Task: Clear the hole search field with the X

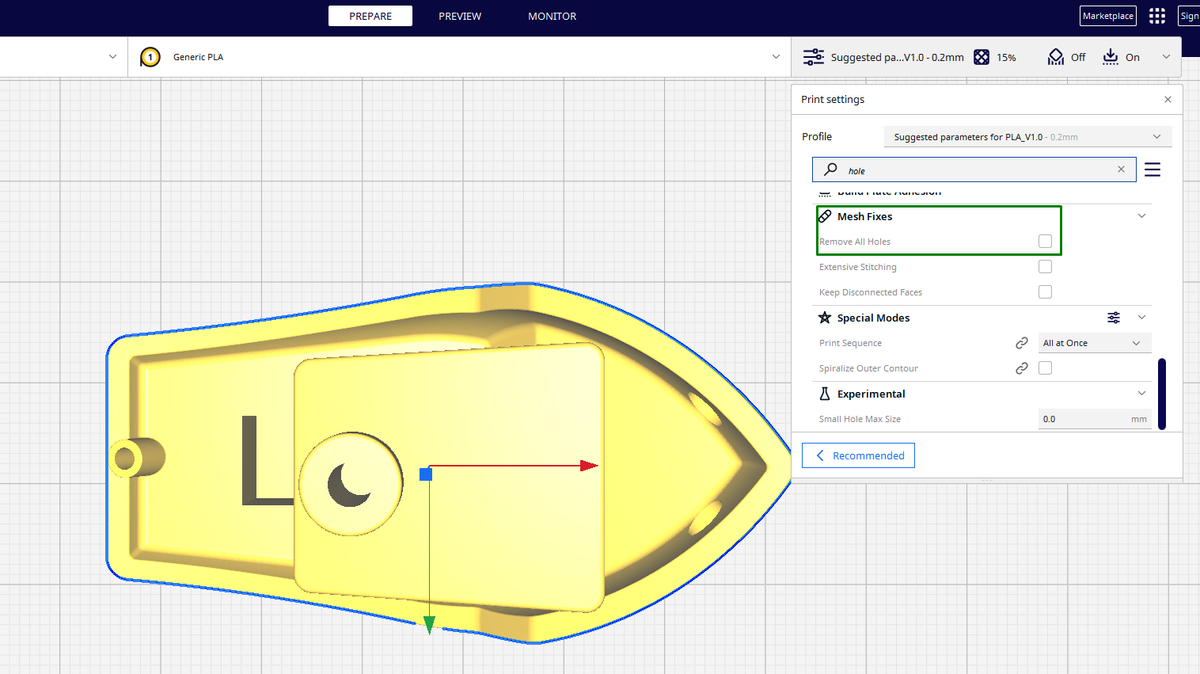Action: pos(1120,169)
